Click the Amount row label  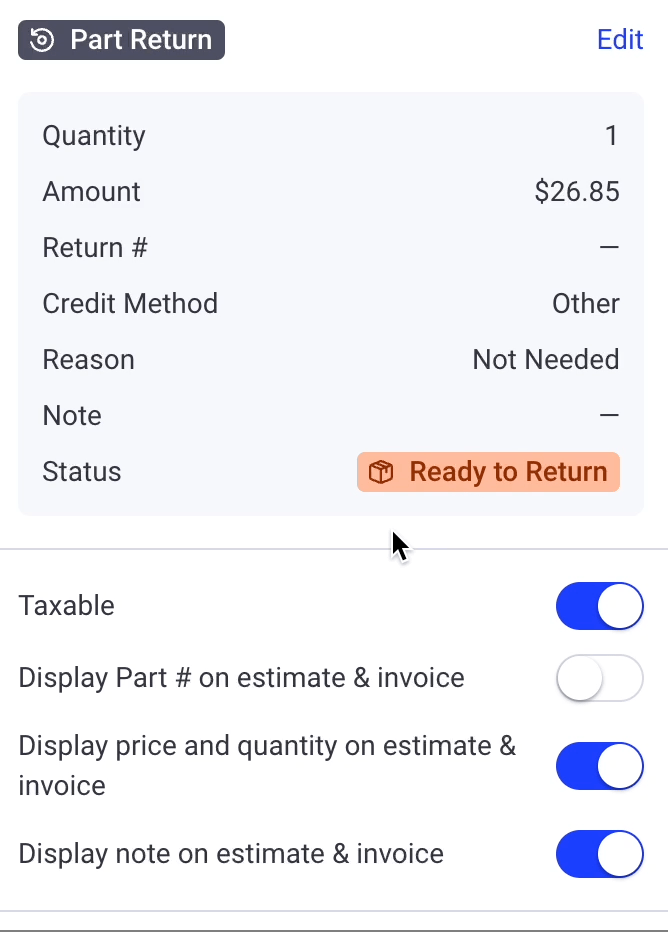pos(91,191)
